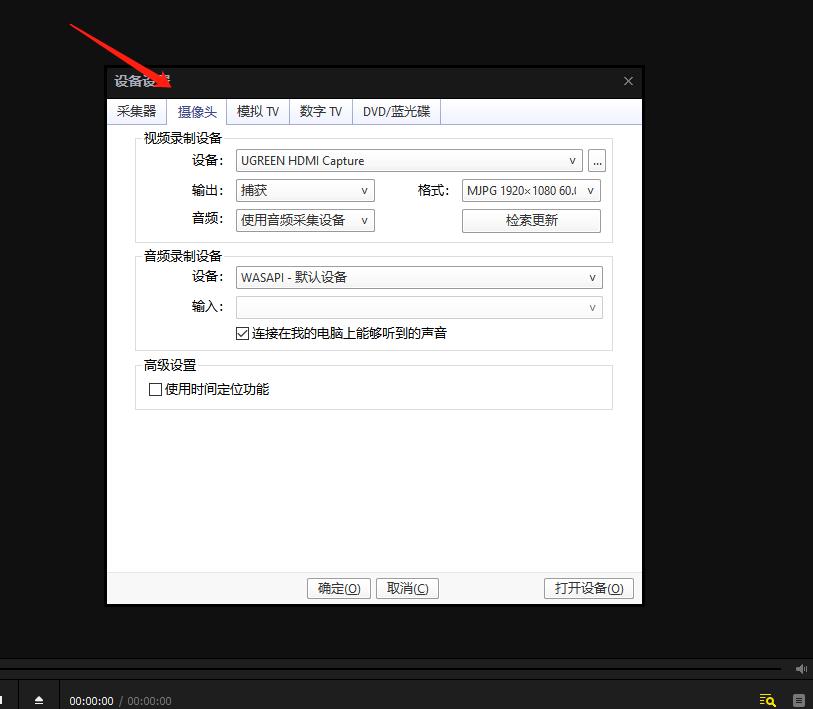Click the control panel icon at far bottom right
This screenshot has height=709, width=813.
(x=797, y=700)
